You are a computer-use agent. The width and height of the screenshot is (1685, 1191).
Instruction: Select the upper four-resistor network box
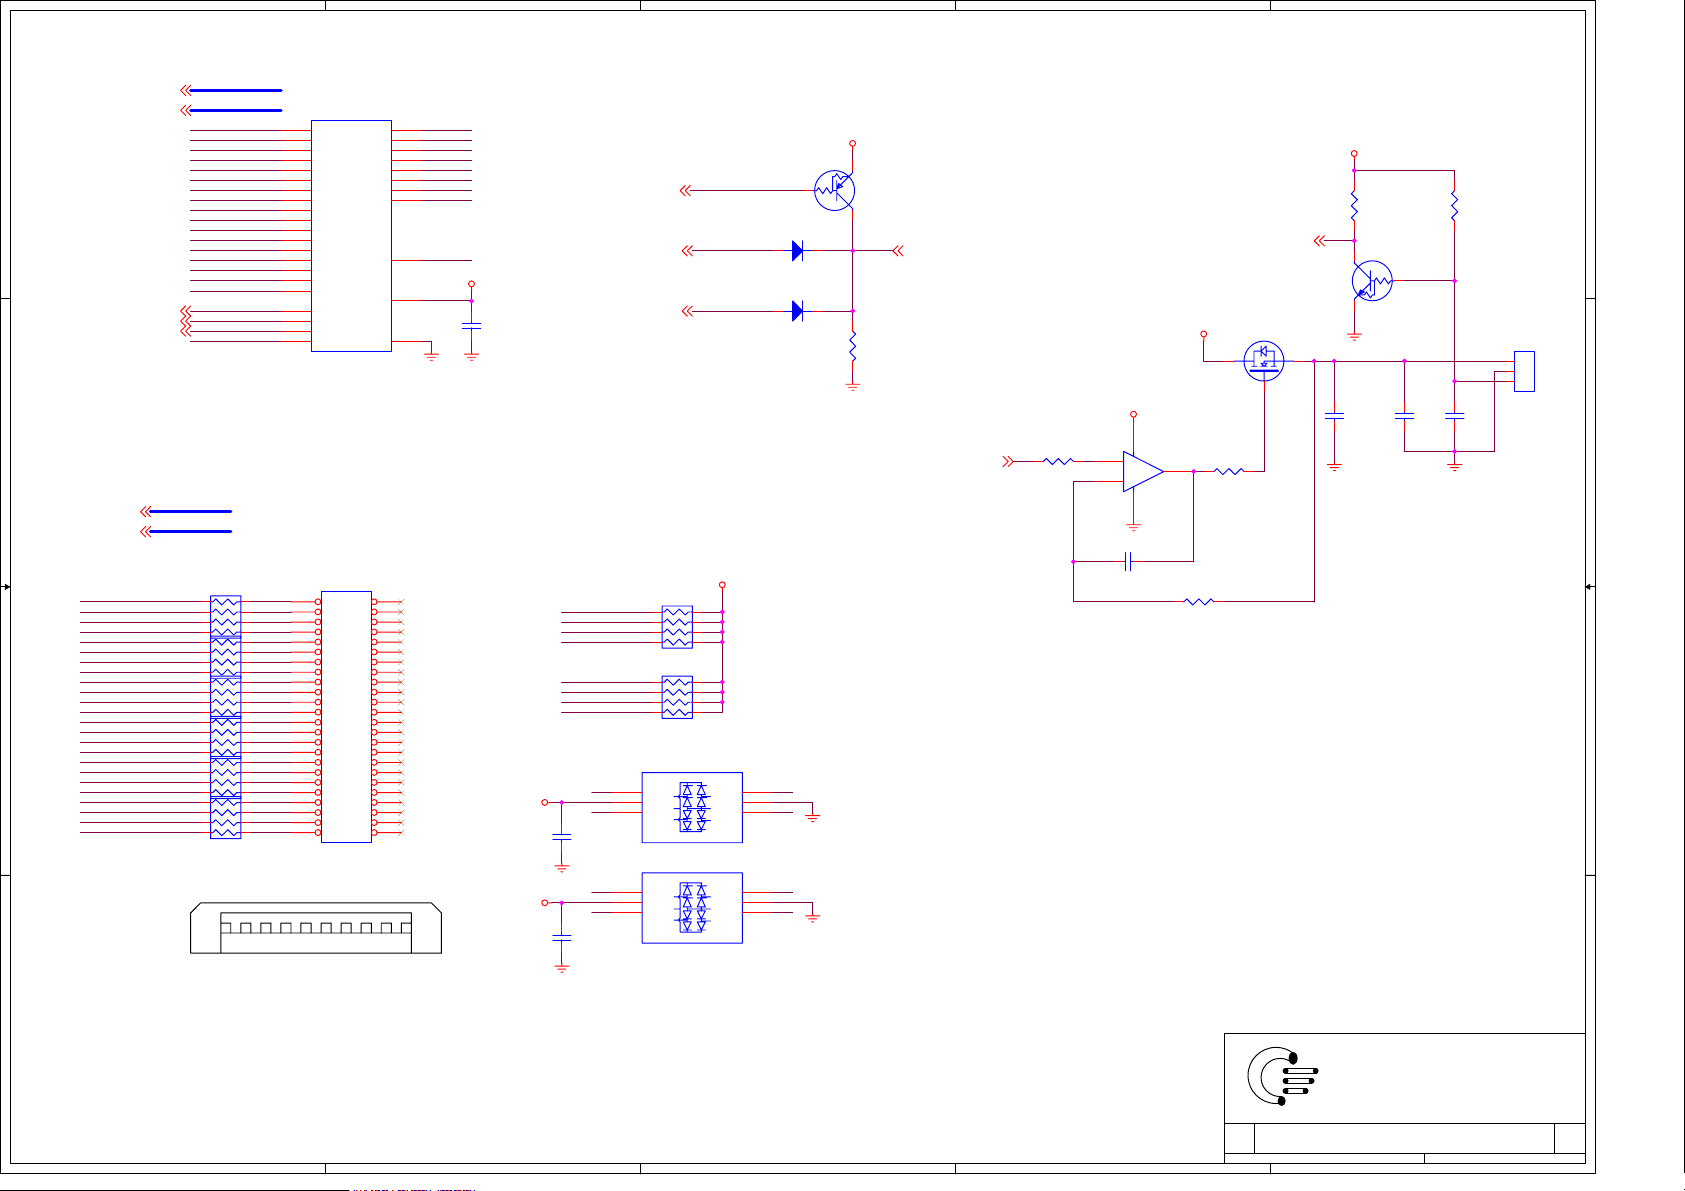point(677,627)
